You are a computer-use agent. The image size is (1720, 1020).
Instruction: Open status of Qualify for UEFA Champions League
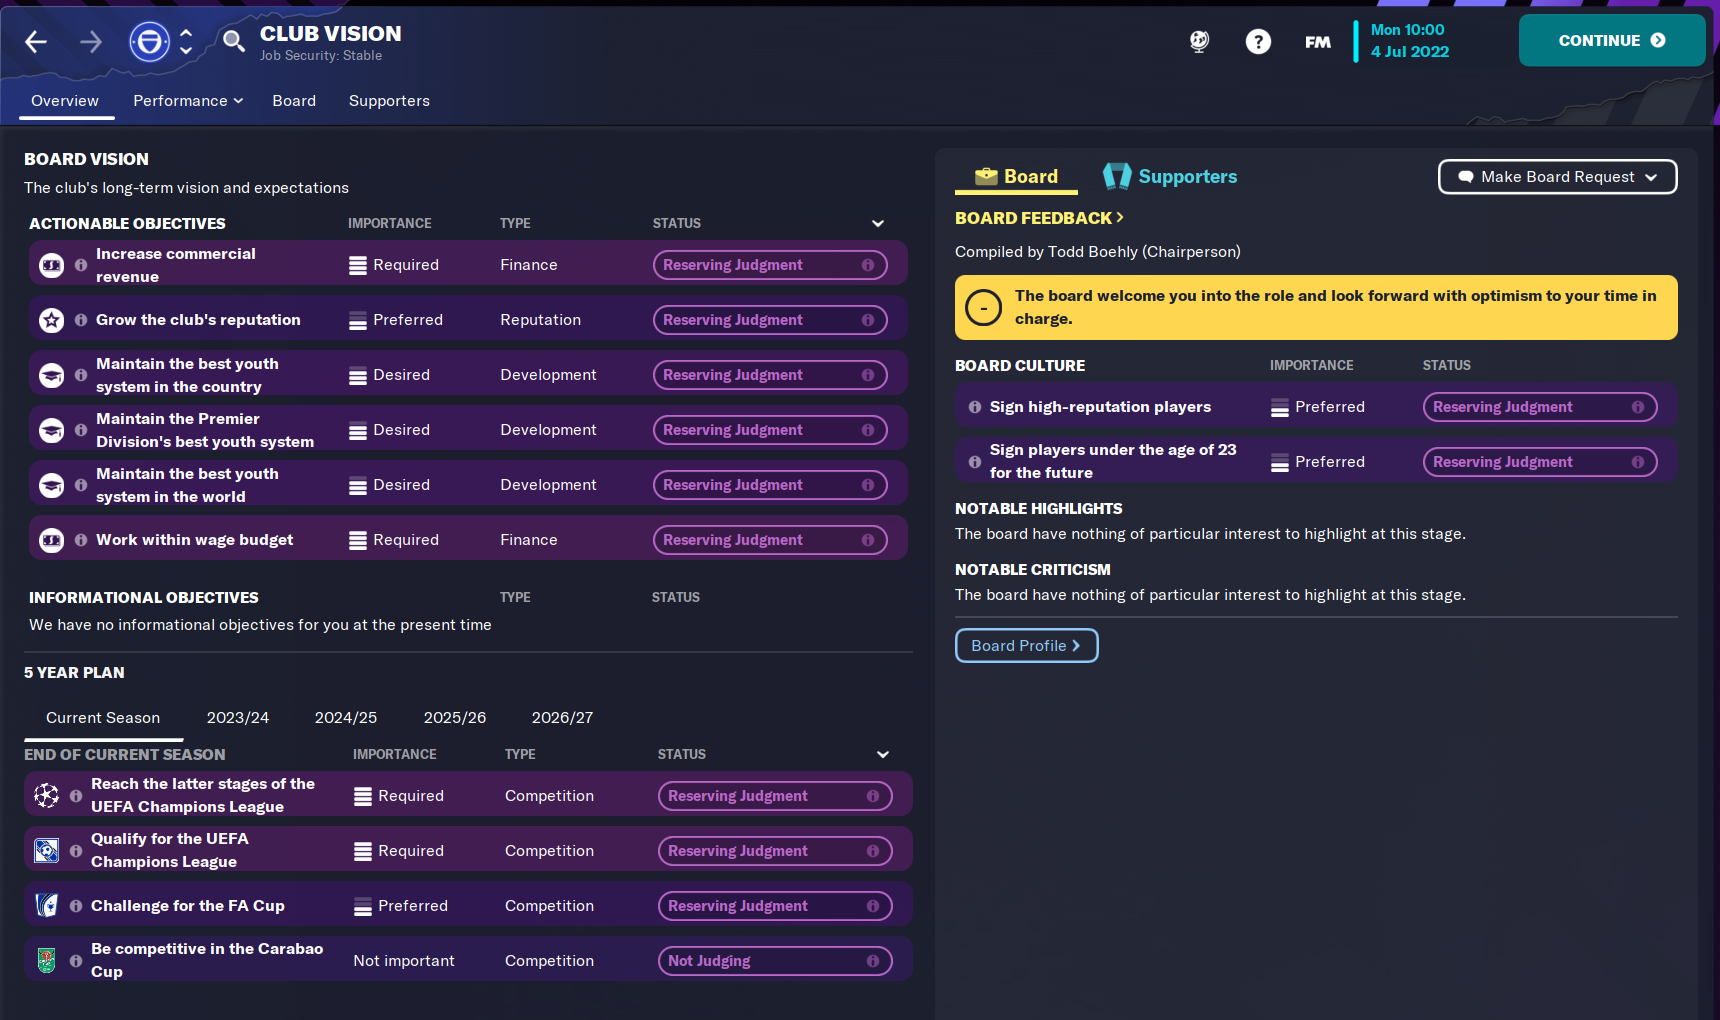(x=775, y=851)
